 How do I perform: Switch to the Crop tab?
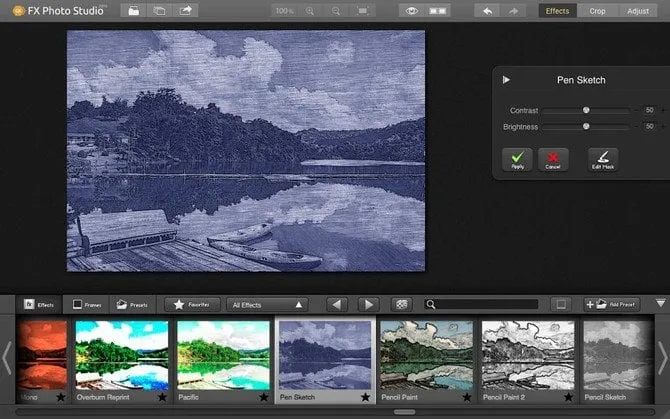pos(597,11)
